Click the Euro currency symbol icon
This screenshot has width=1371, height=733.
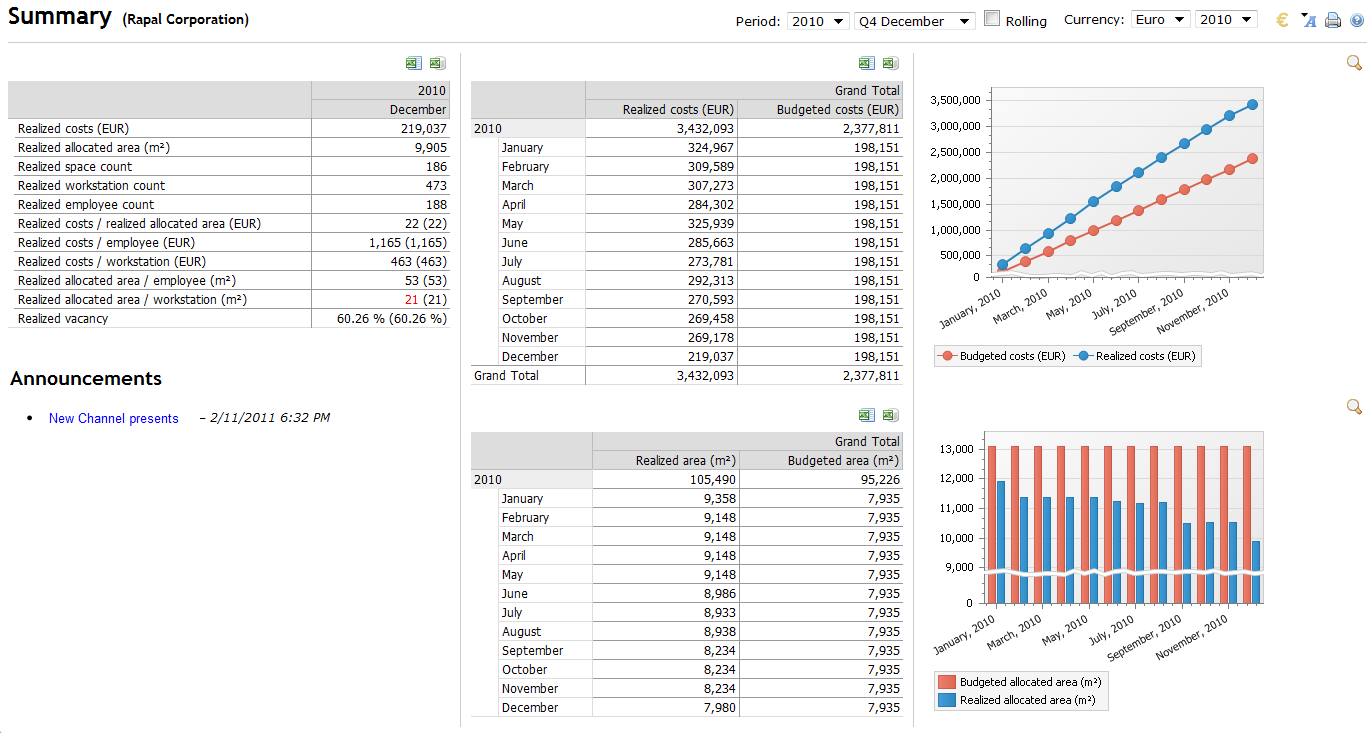(x=1283, y=20)
